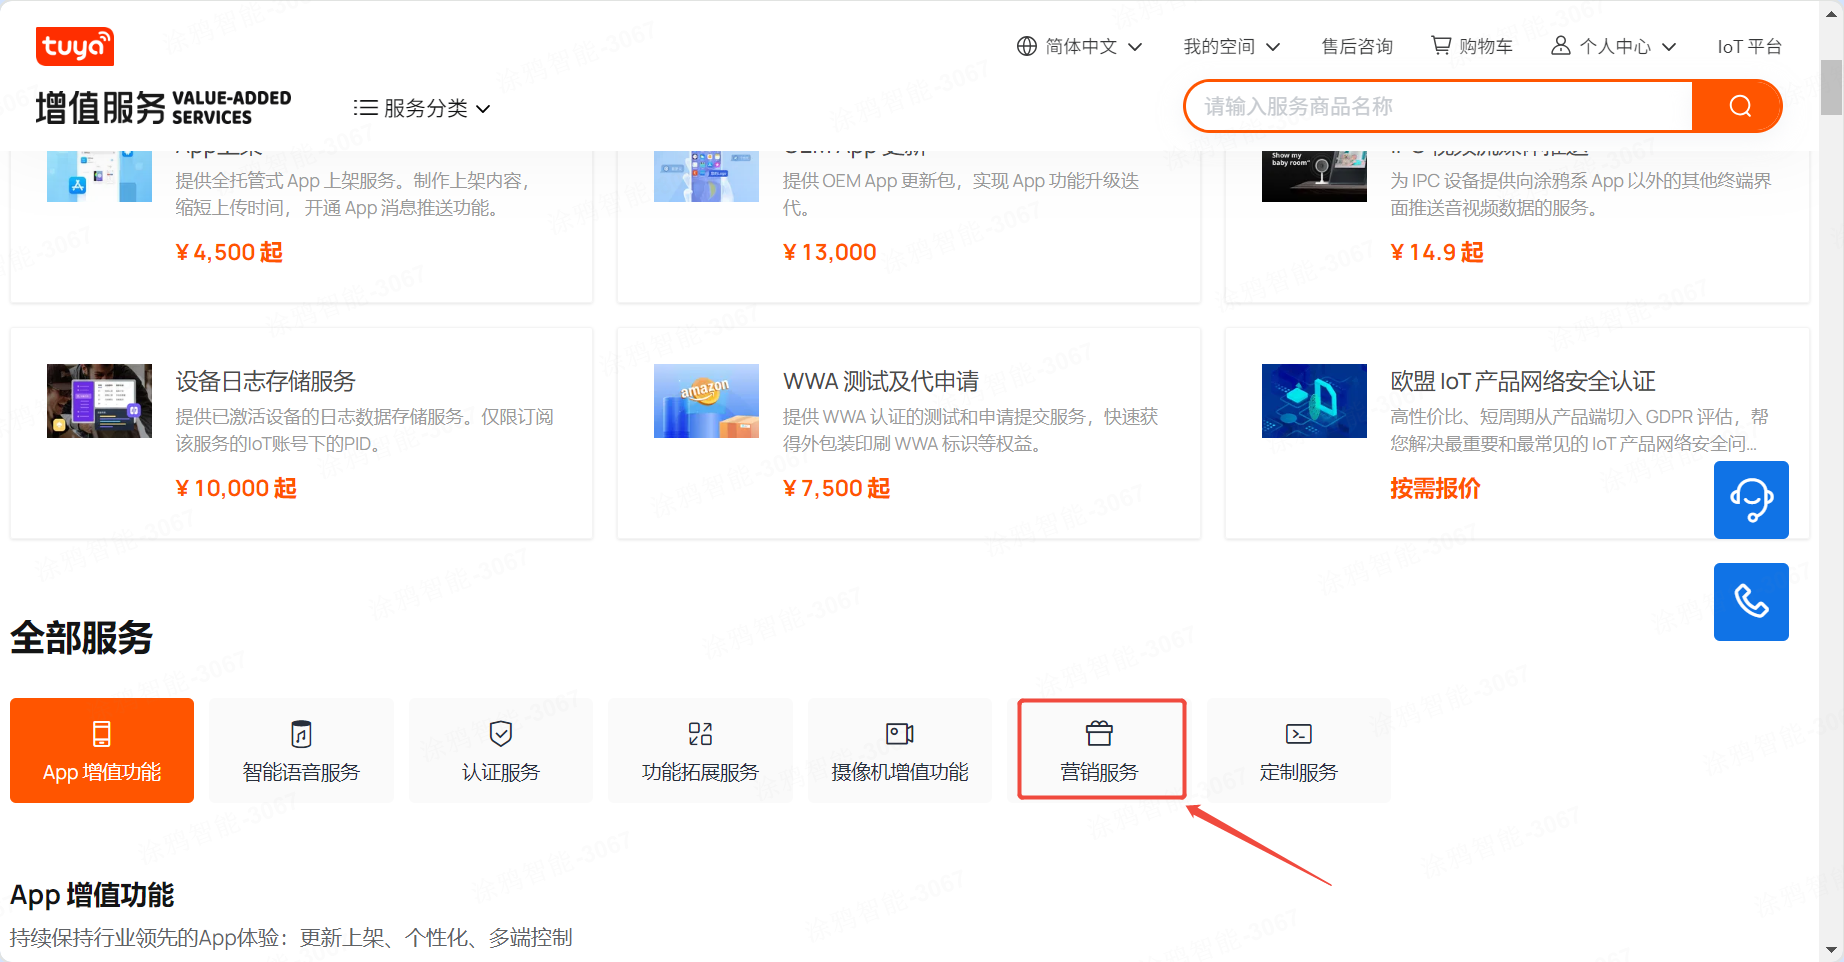Screen dimensions: 1844x962
Task: Click the amazon WWA thumbnail image
Action: point(706,401)
